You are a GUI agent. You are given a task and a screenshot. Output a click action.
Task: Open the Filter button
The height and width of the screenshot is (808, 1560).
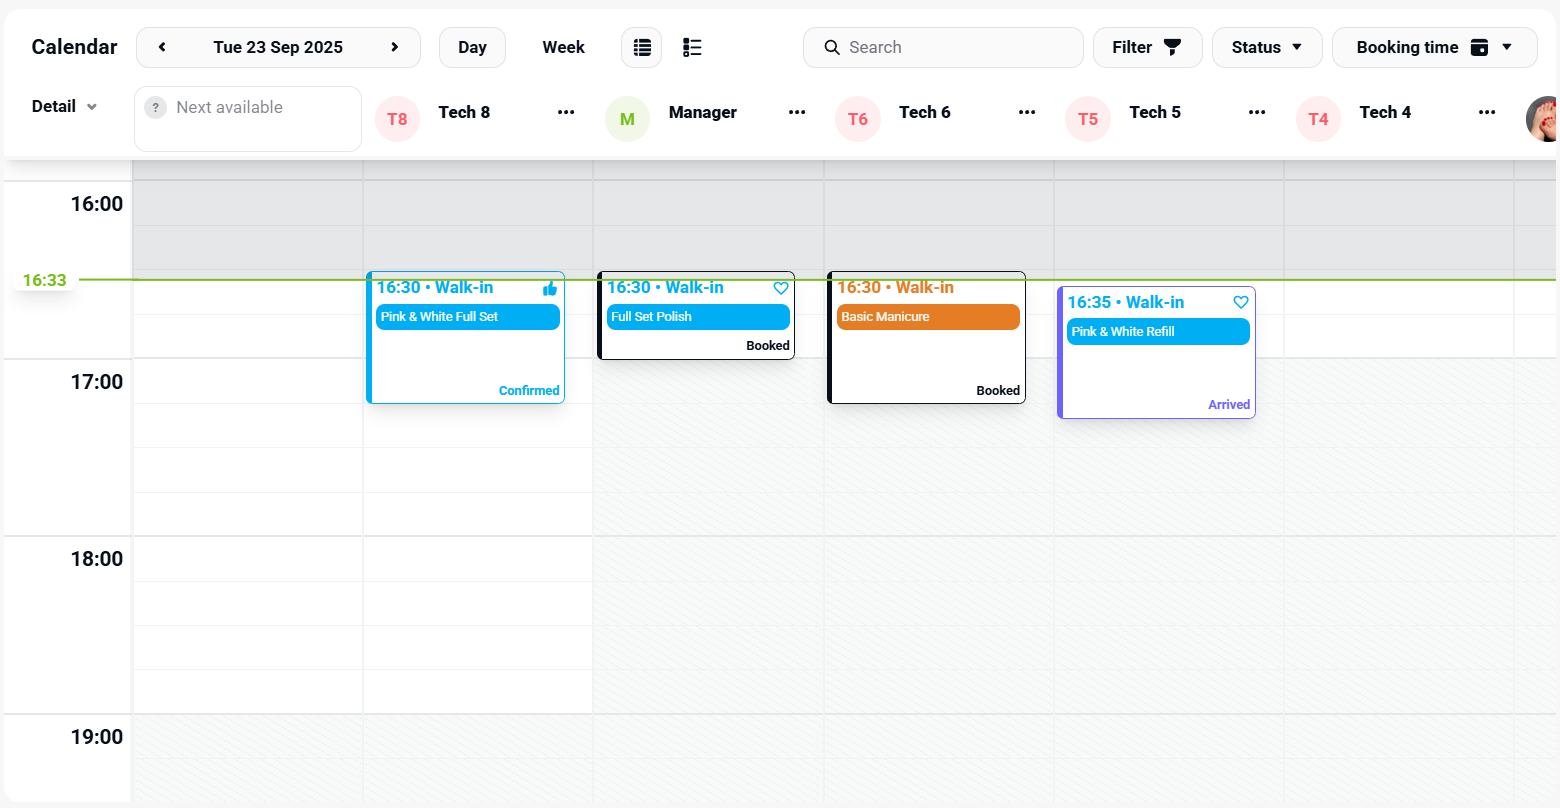tap(1147, 47)
